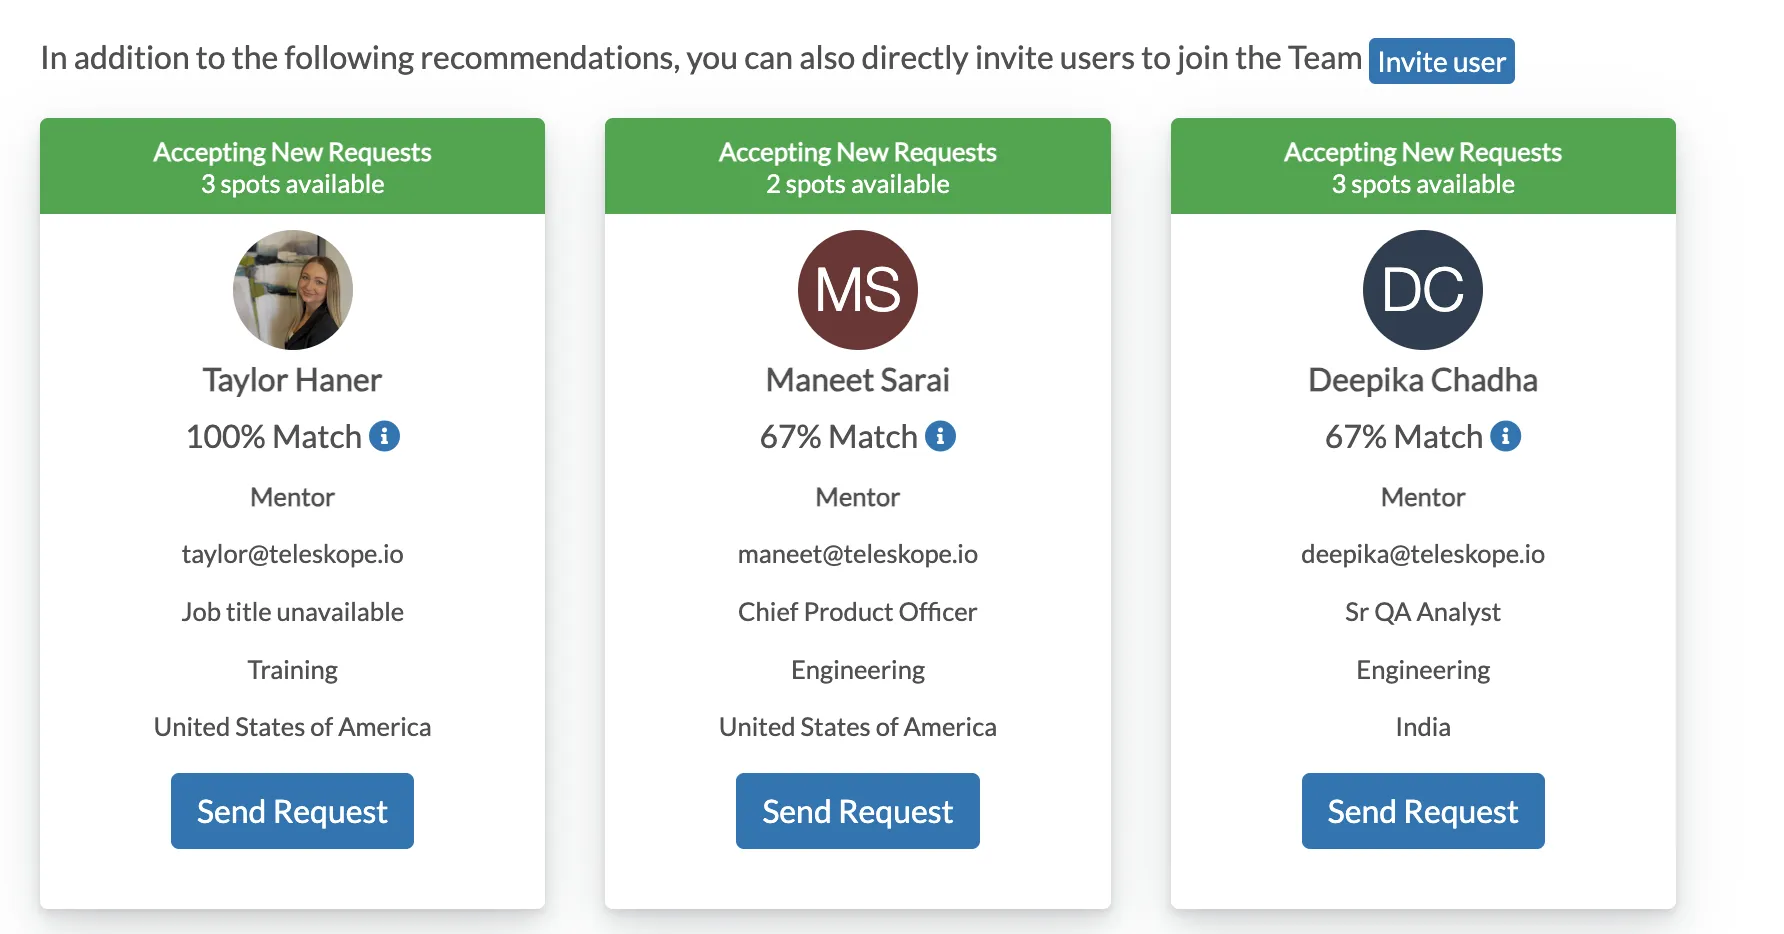1784x934 pixels.
Task: Click Taylor Haner's profile photo
Action: click(x=293, y=290)
